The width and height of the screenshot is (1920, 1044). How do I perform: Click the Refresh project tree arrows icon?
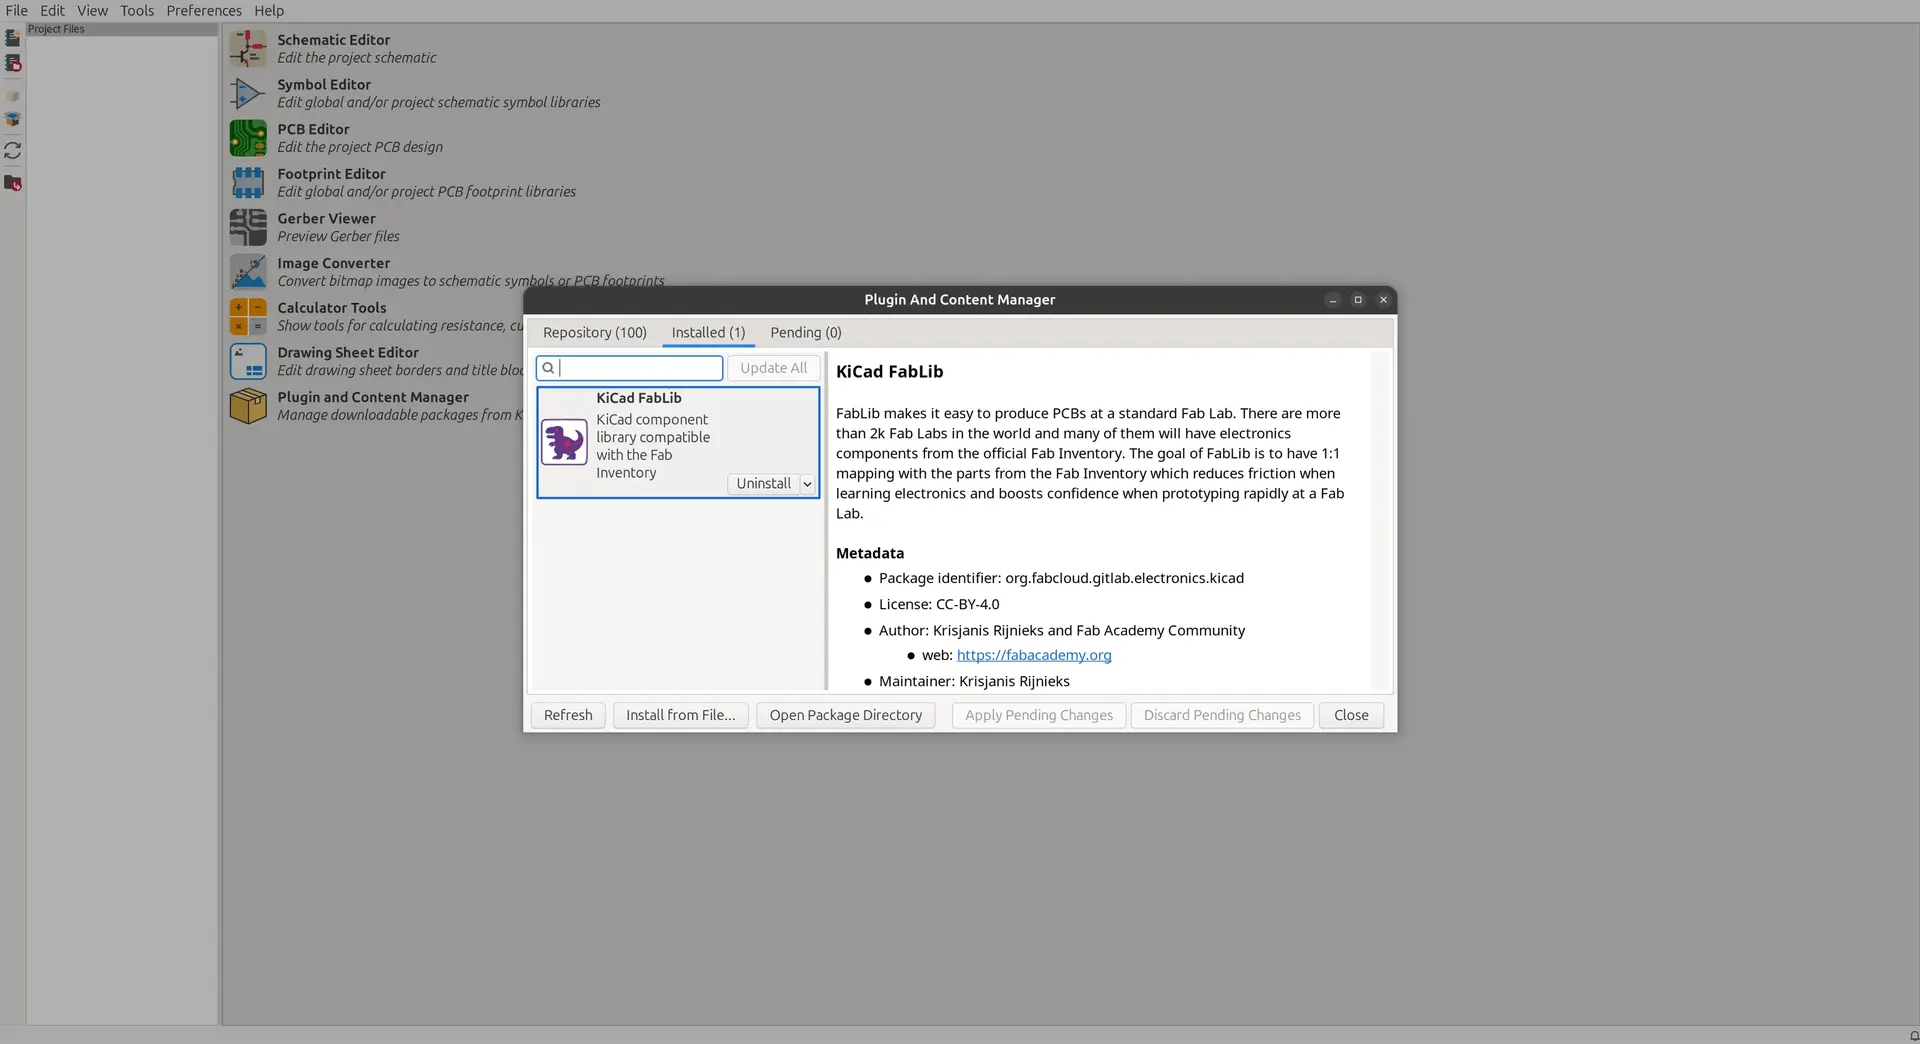(x=13, y=151)
